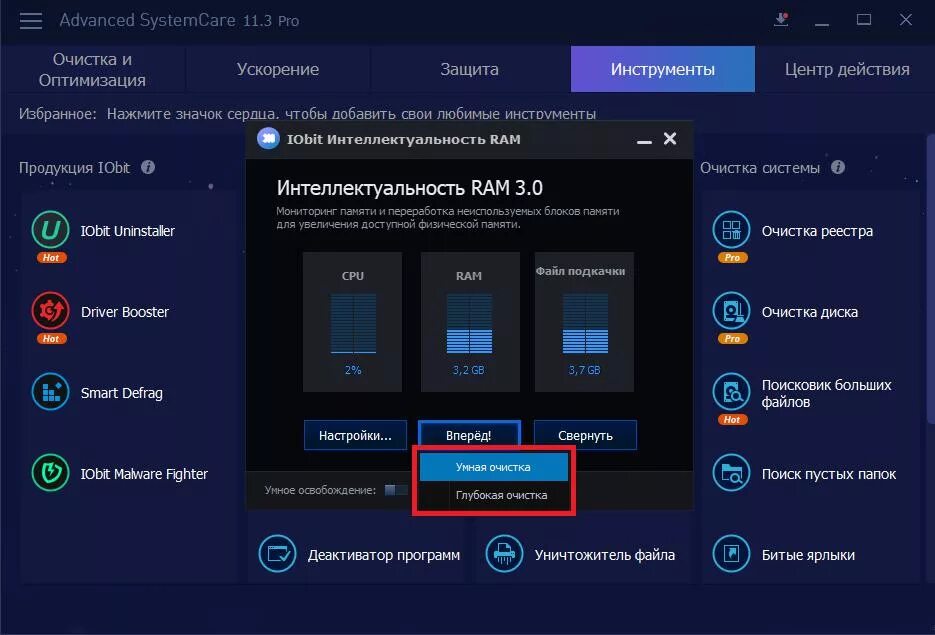
Task: Open the Центр действия tab
Action: click(x=847, y=69)
